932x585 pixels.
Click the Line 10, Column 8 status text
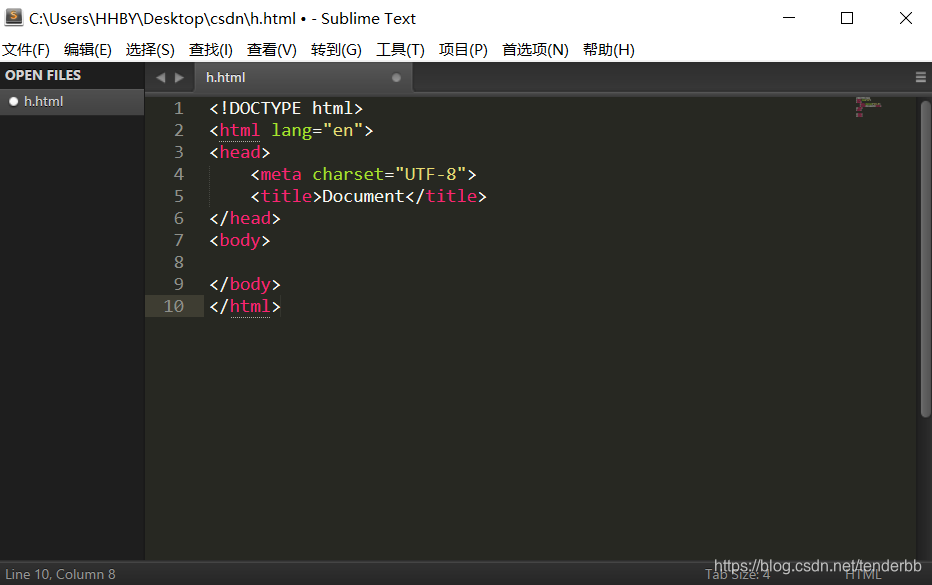tap(60, 574)
